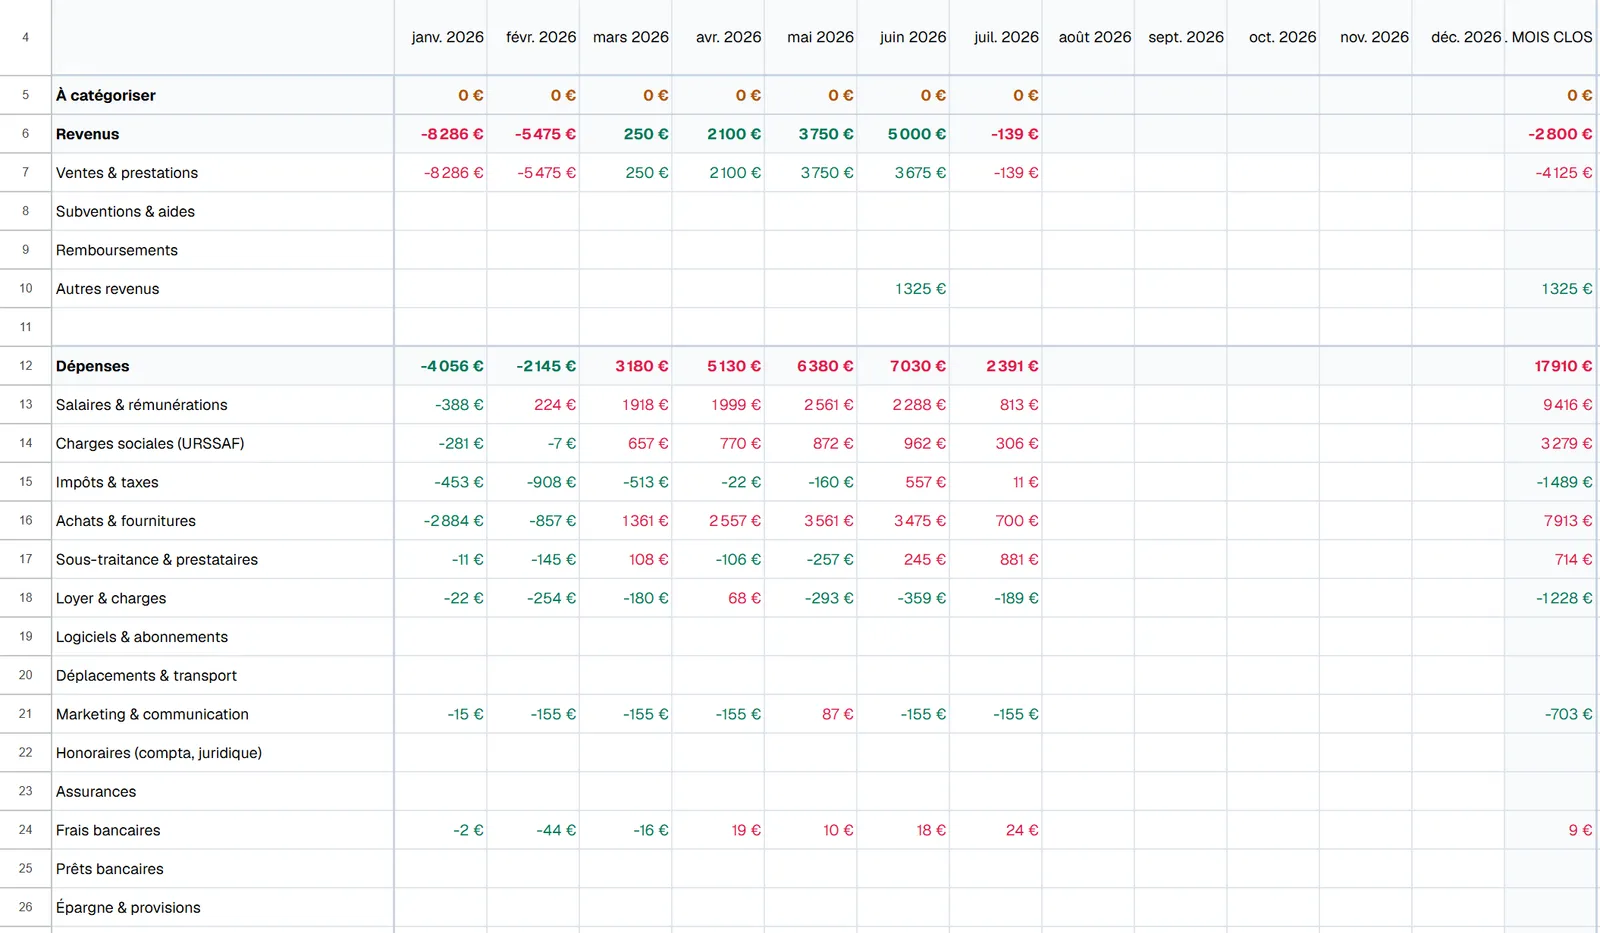The height and width of the screenshot is (933, 1600).
Task: Select the Marketing '87 €' May cell
Action: (811, 714)
